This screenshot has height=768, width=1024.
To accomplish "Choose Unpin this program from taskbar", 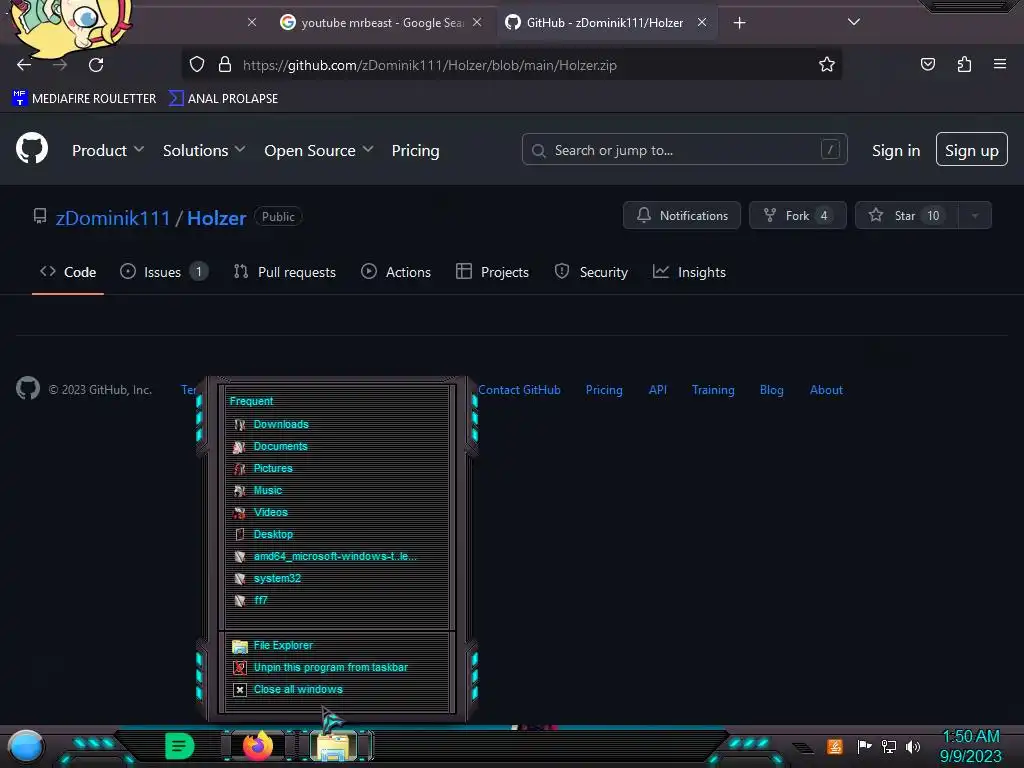I will point(337,667).
